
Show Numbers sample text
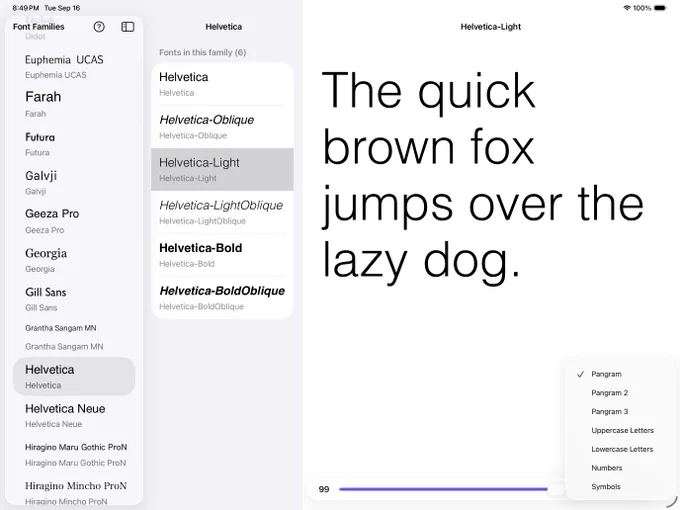click(621, 468)
